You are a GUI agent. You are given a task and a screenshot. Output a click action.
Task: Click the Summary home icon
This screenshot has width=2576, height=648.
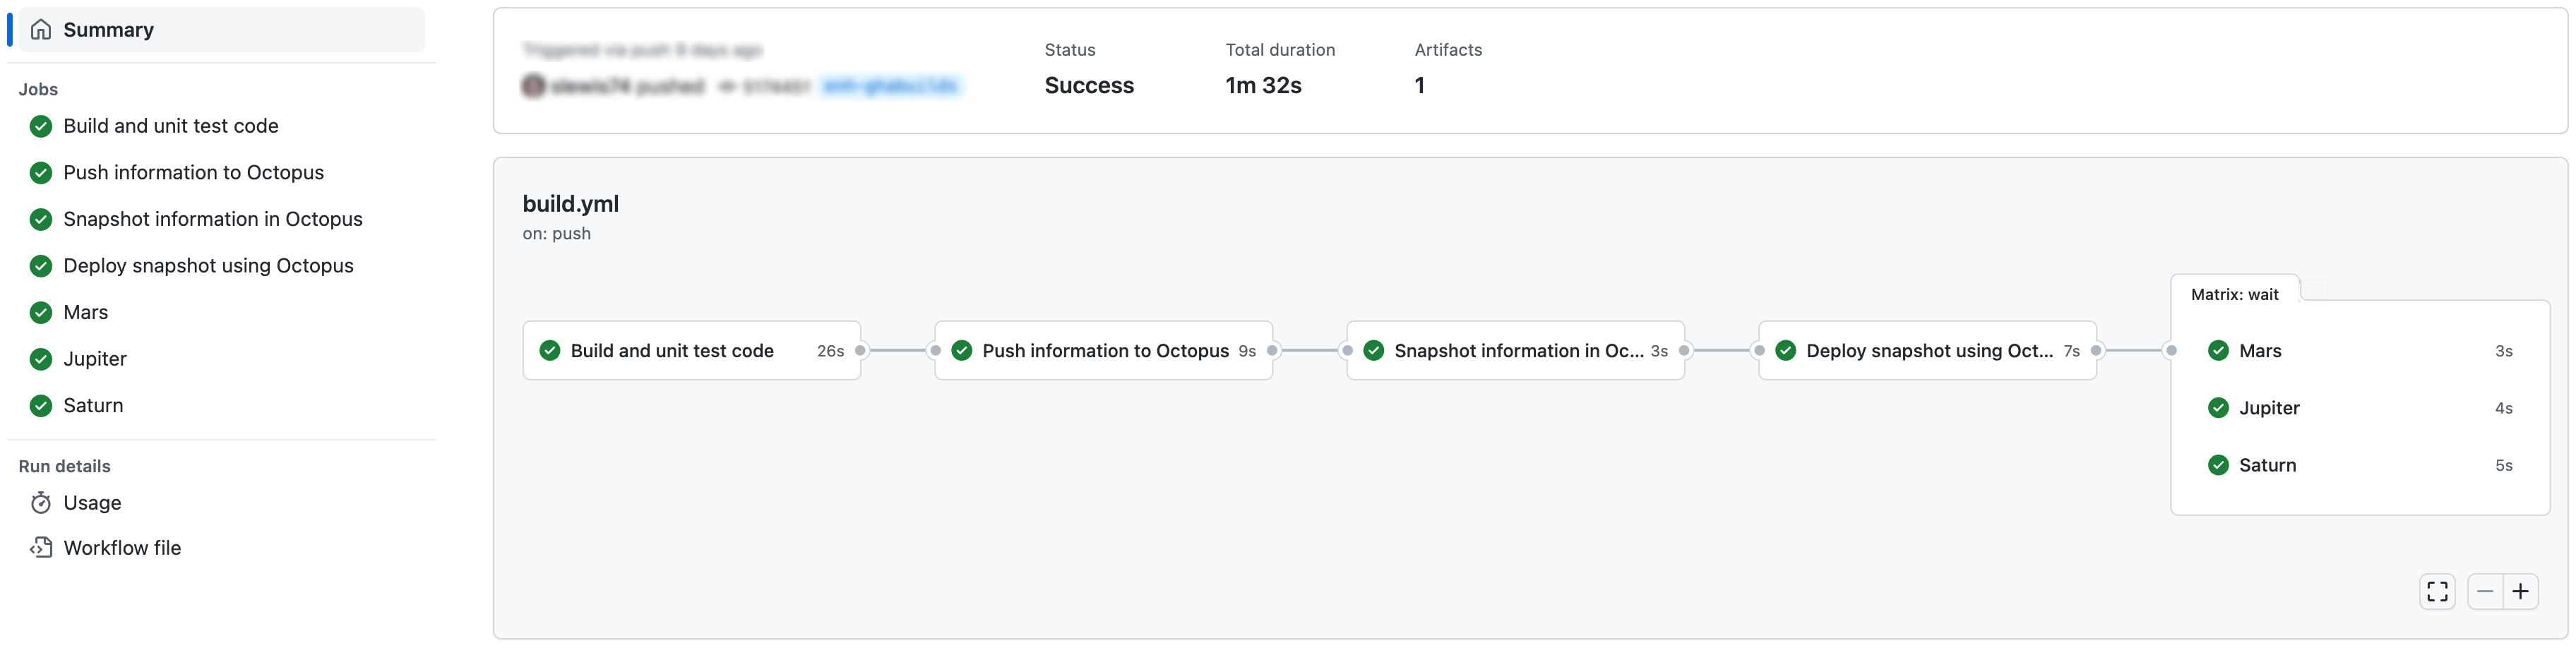(x=41, y=30)
